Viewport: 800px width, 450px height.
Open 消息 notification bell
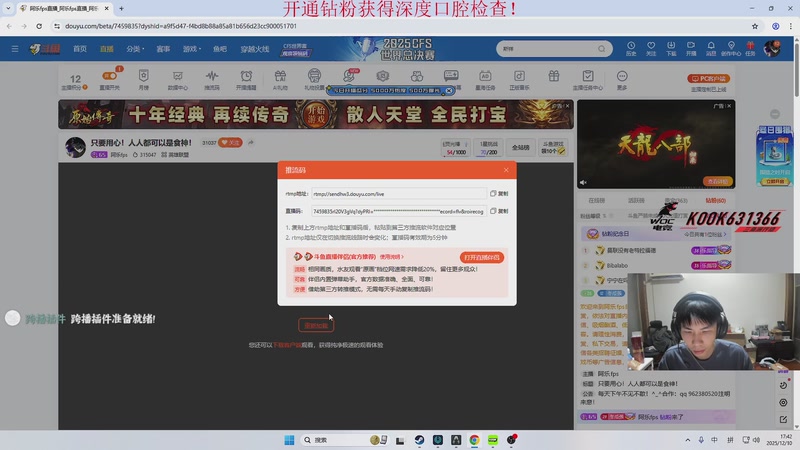click(x=711, y=48)
